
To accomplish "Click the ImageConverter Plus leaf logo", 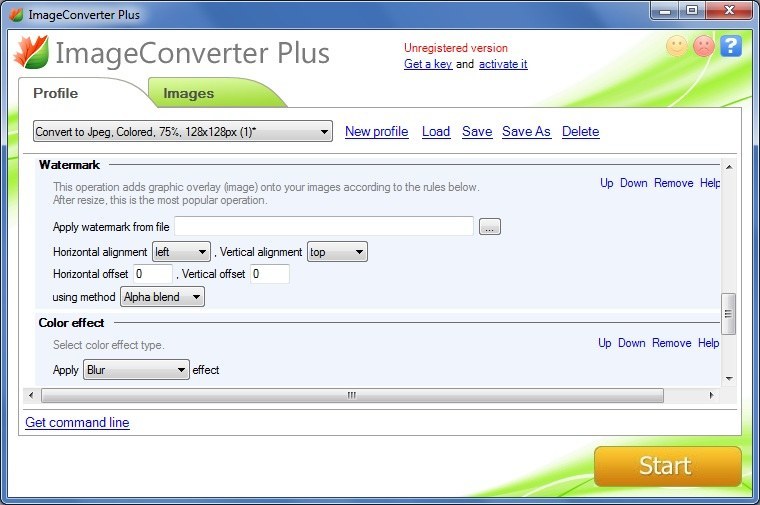I will (32, 52).
